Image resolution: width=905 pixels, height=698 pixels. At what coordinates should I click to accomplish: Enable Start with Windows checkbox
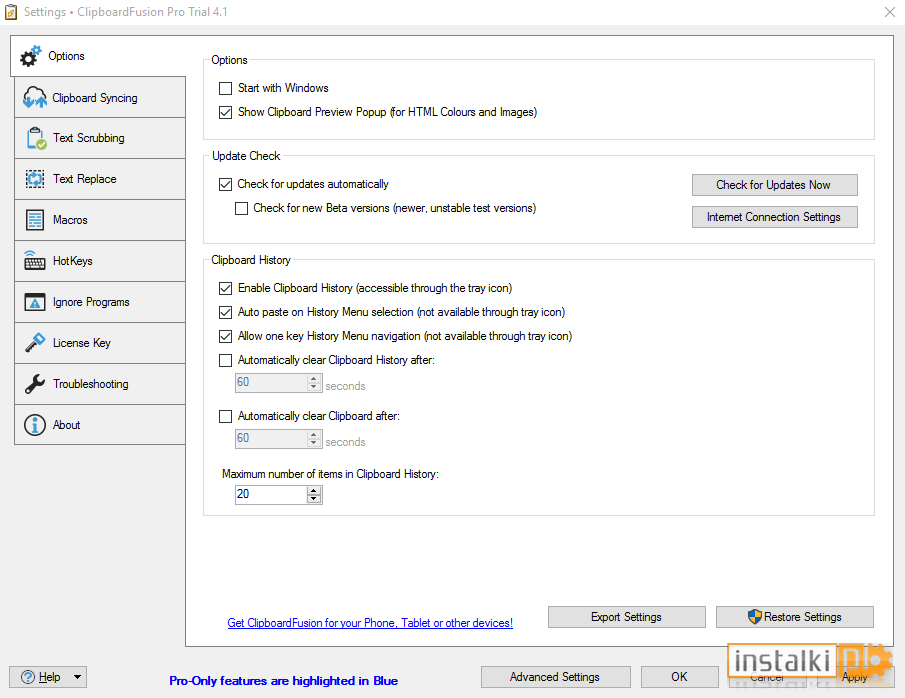(x=225, y=88)
